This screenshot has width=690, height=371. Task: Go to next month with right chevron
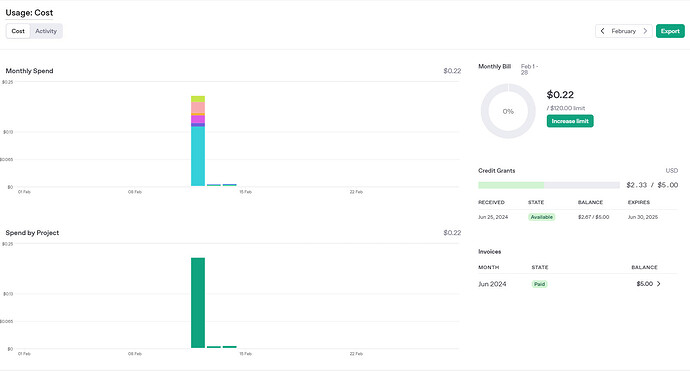645,31
